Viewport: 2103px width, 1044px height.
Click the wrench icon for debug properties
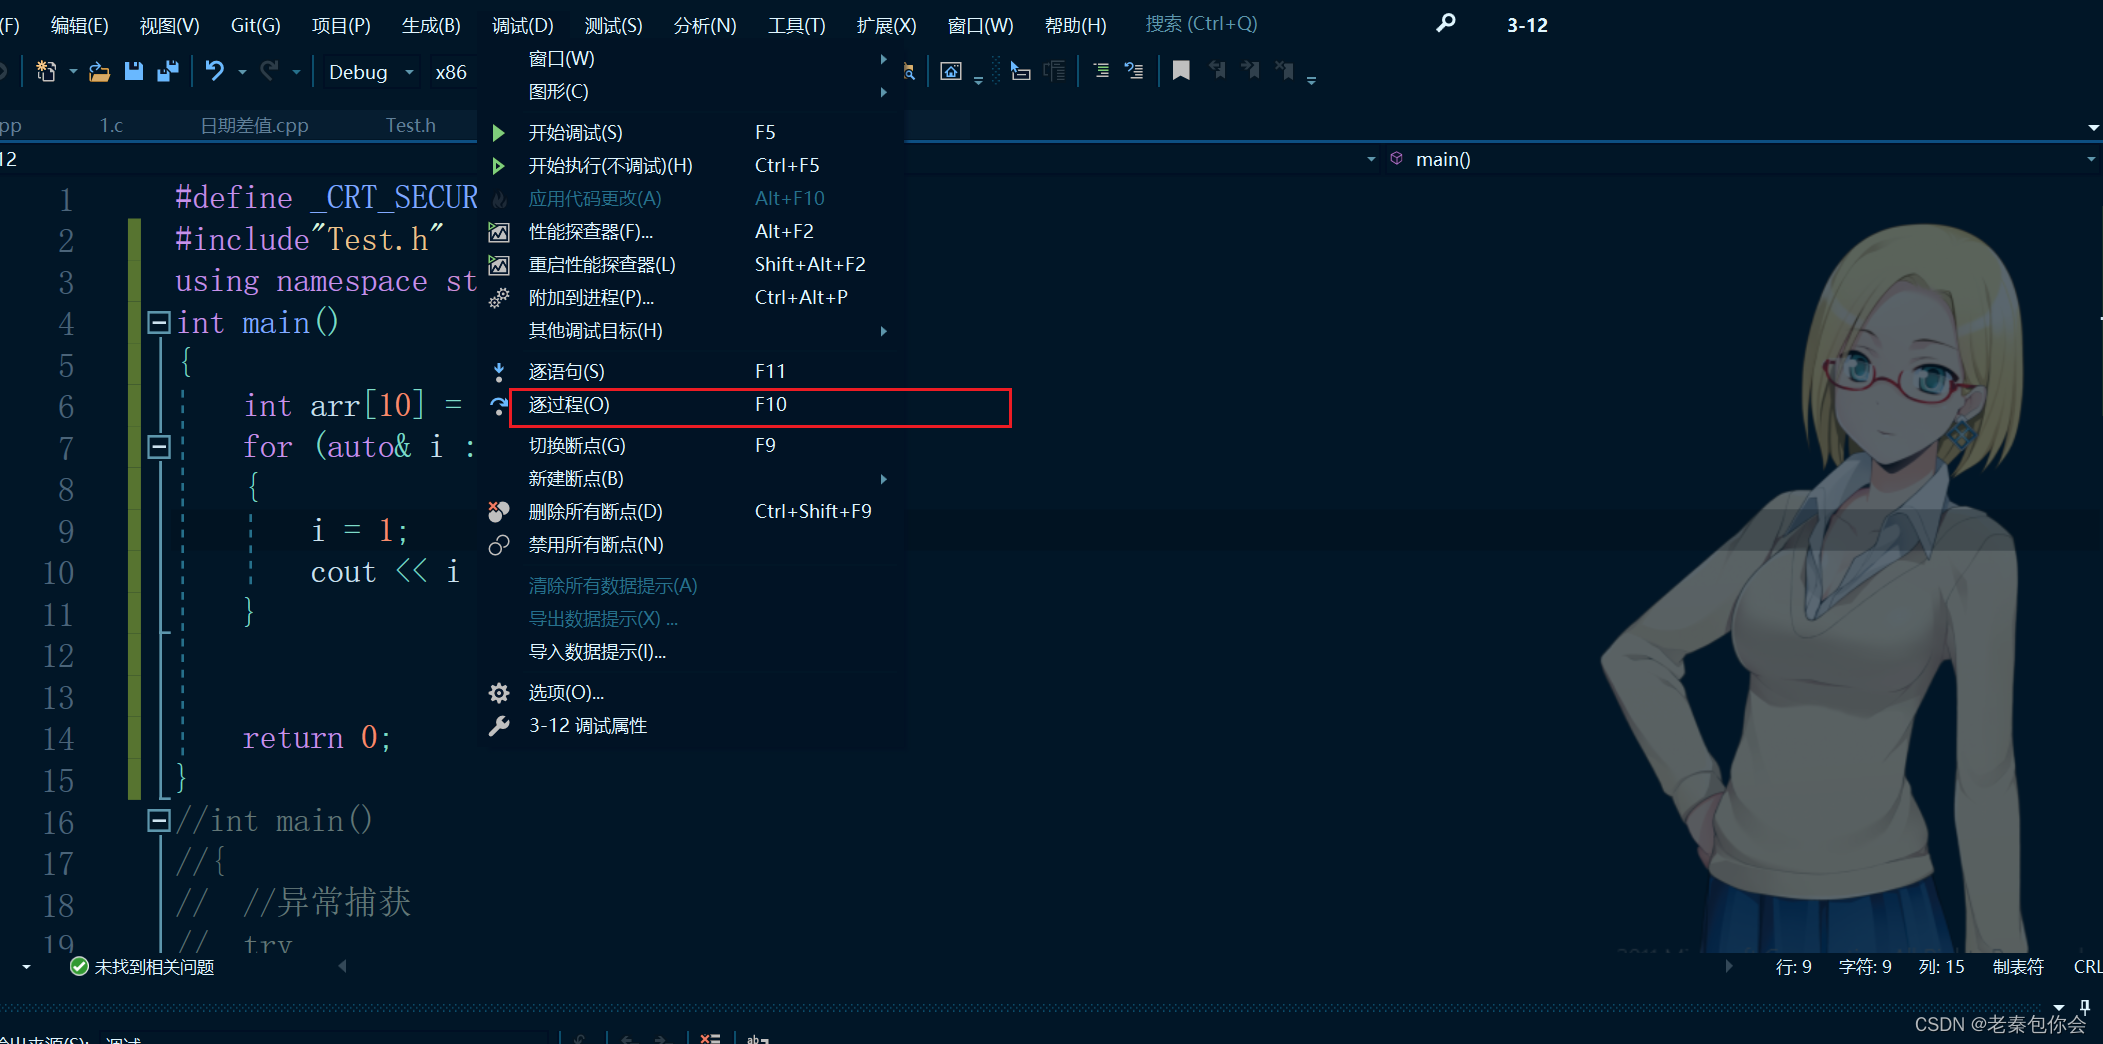498,726
